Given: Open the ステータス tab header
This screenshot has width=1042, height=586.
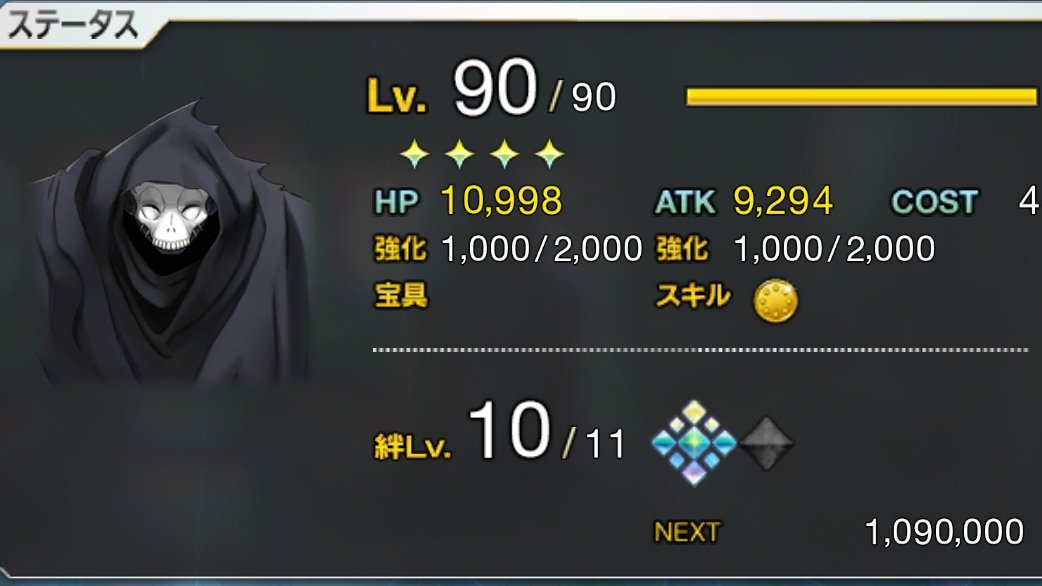Looking at the screenshot, I should tap(73, 25).
